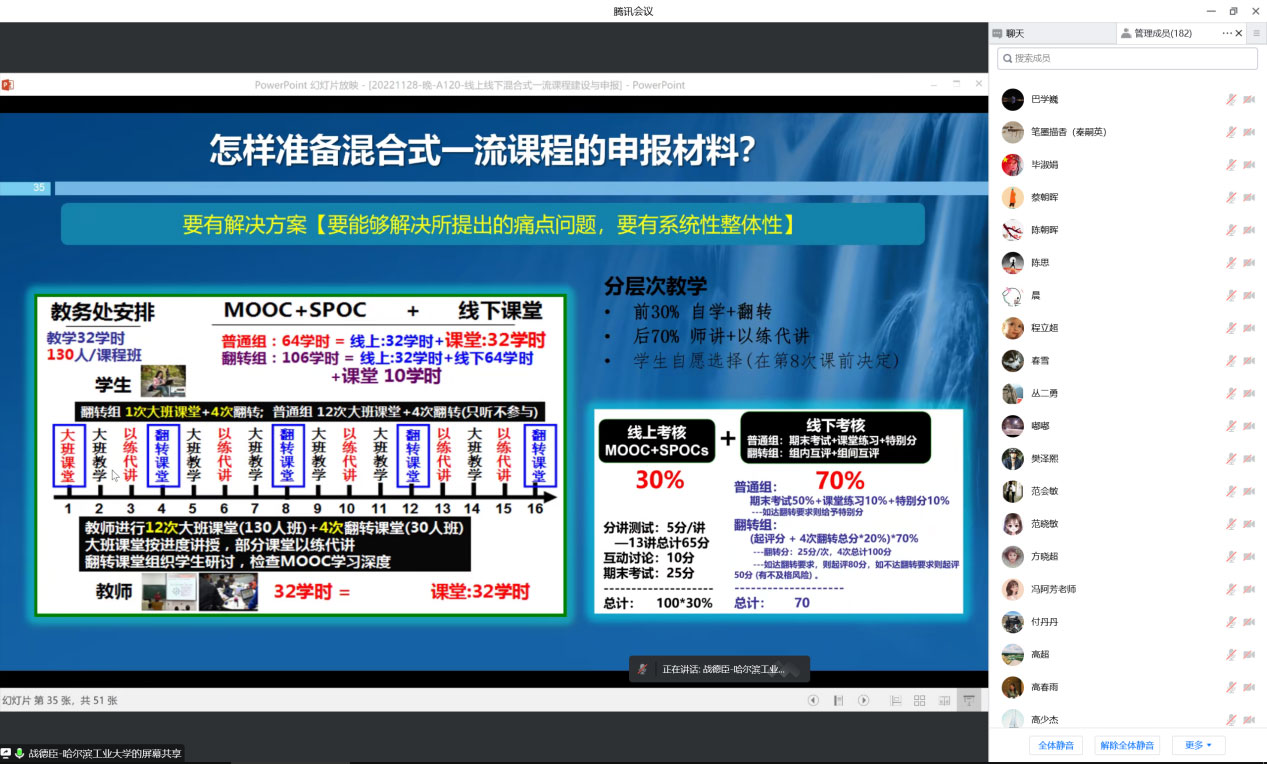The height and width of the screenshot is (764, 1267).
Task: Switch to the 聊天 tab
Action: (1014, 33)
